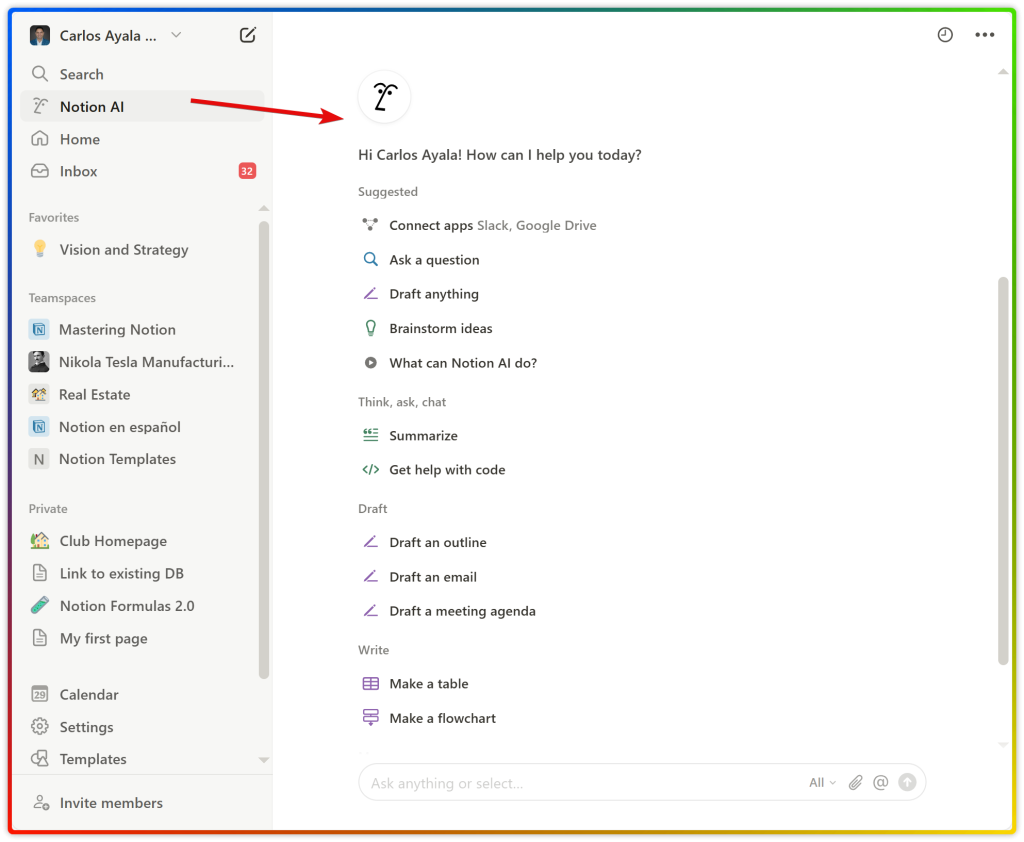Go to Home in the sidebar

pyautogui.click(x=142, y=139)
